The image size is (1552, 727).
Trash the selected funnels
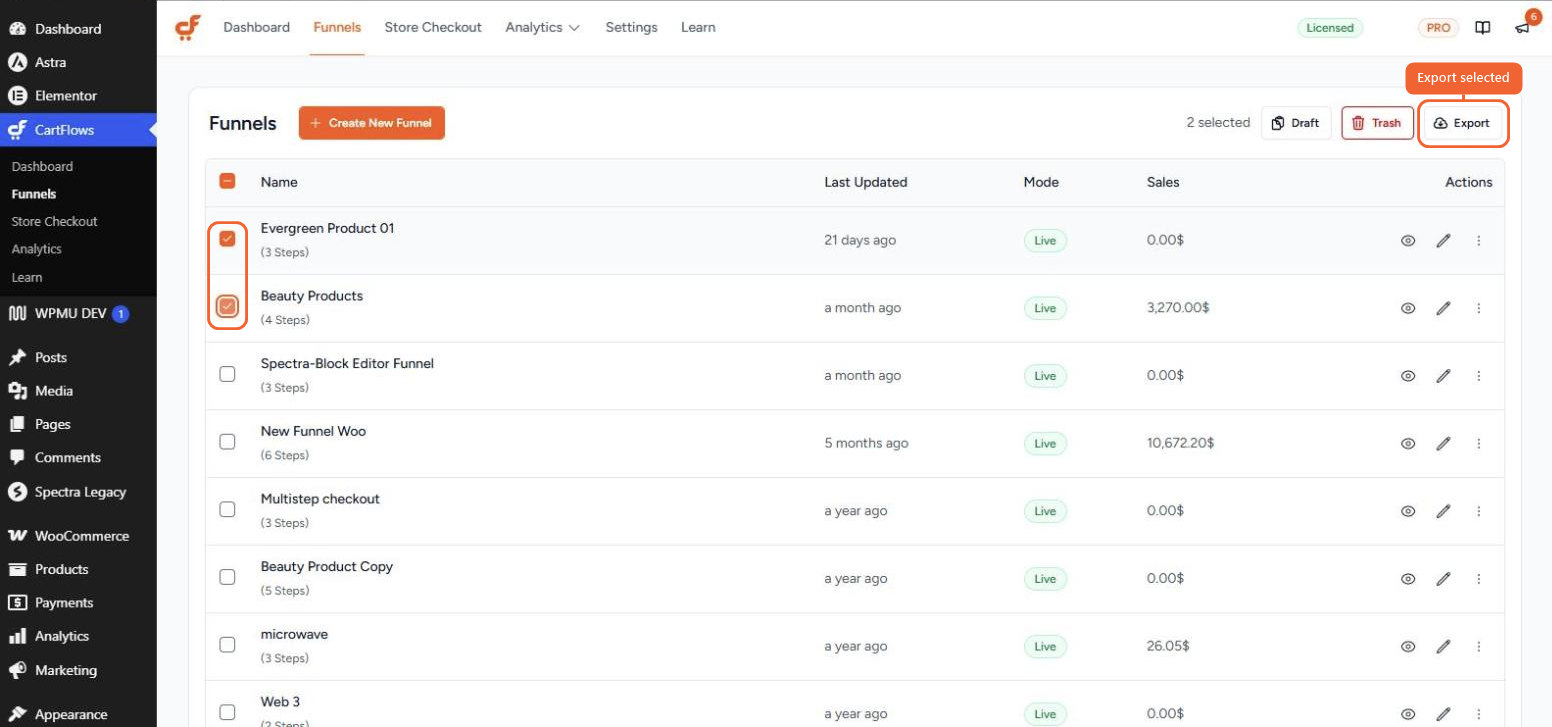(1377, 123)
